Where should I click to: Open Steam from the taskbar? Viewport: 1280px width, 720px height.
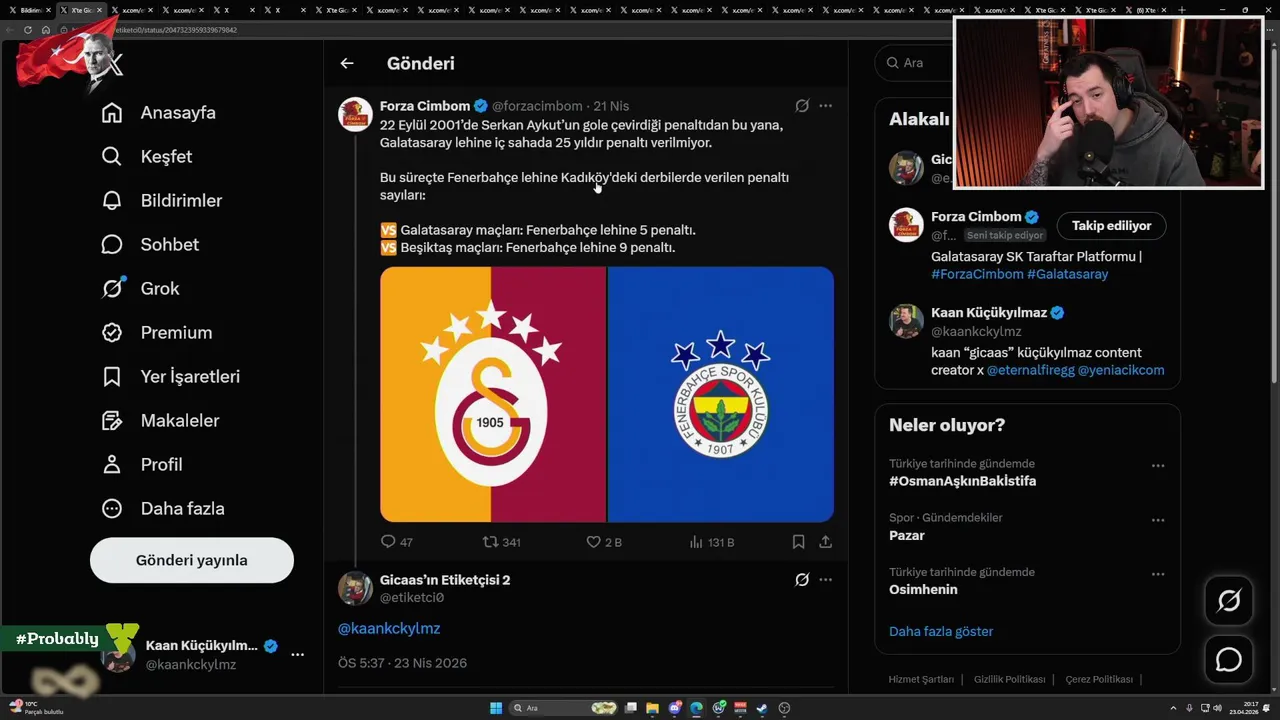coord(762,708)
